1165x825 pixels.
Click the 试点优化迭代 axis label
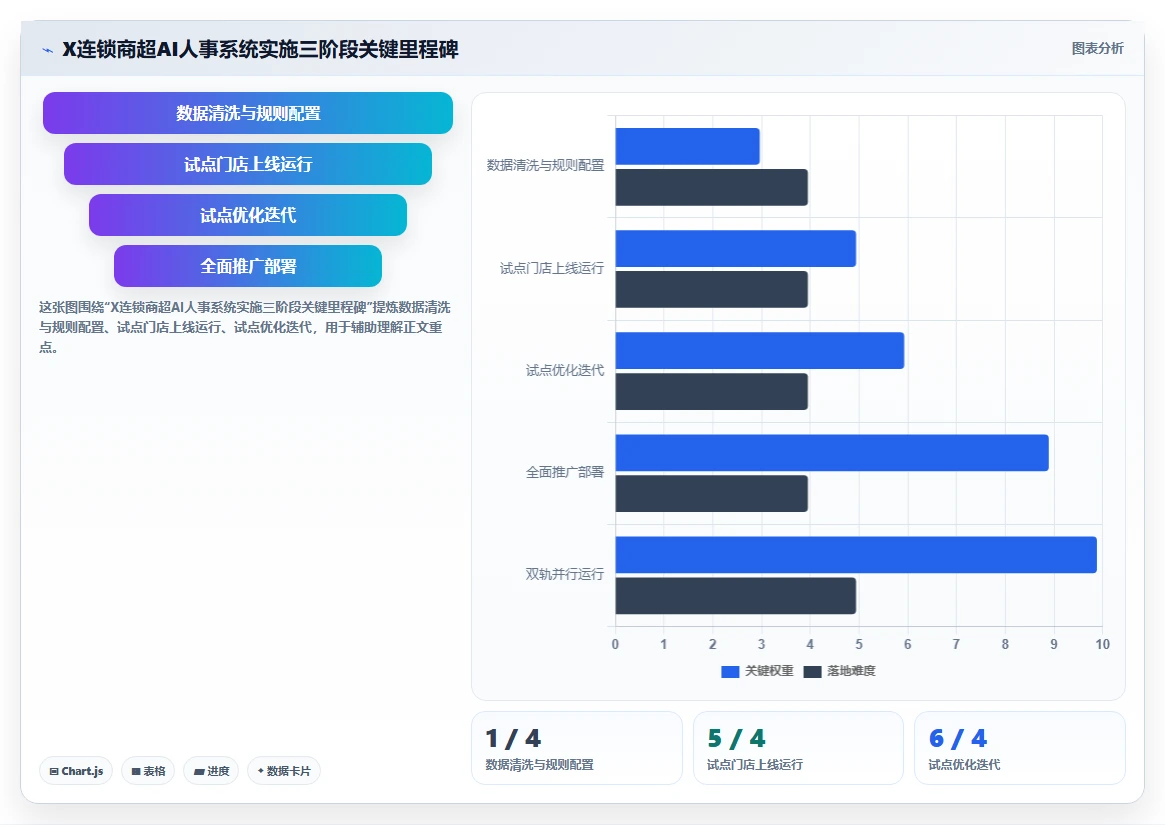coord(565,370)
